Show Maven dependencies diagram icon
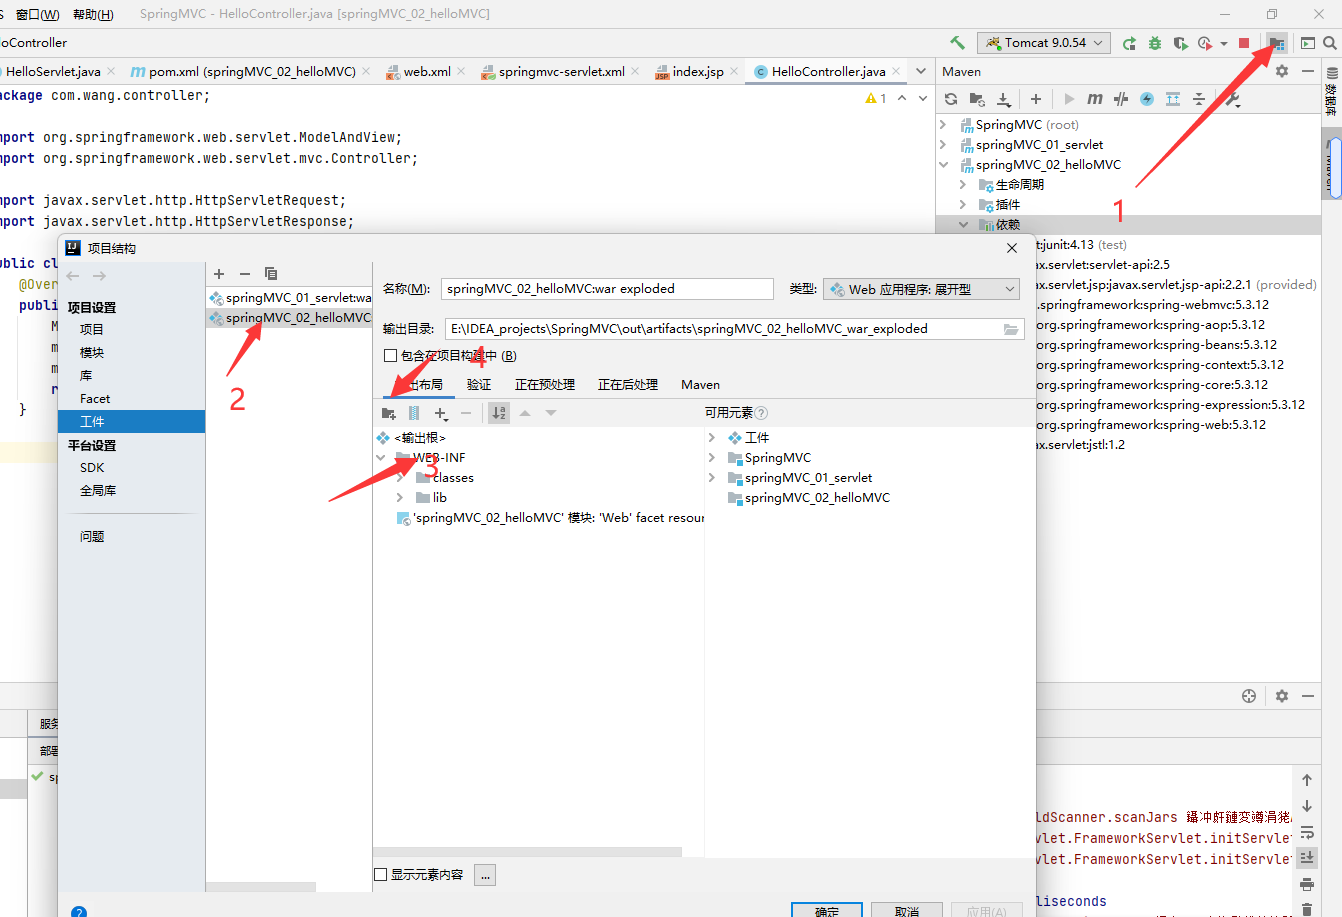The image size is (1342, 917). 1173,99
